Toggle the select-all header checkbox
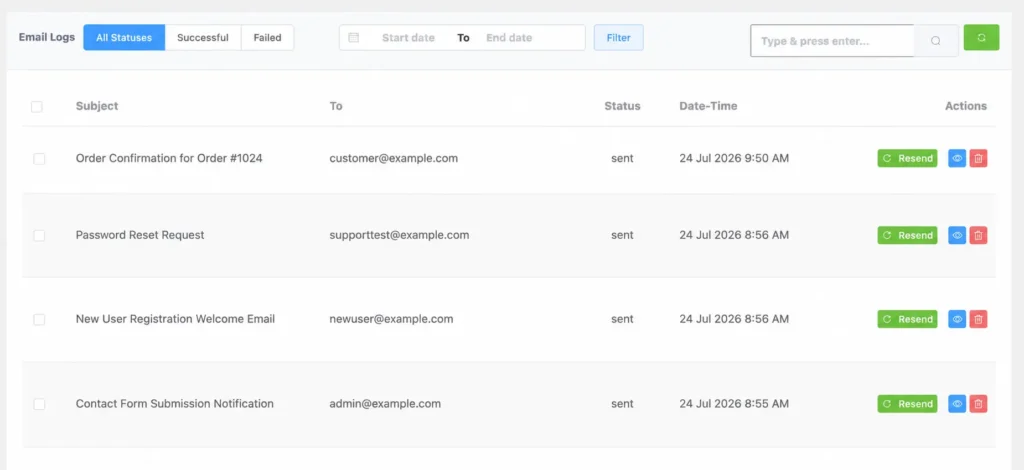 (x=37, y=106)
